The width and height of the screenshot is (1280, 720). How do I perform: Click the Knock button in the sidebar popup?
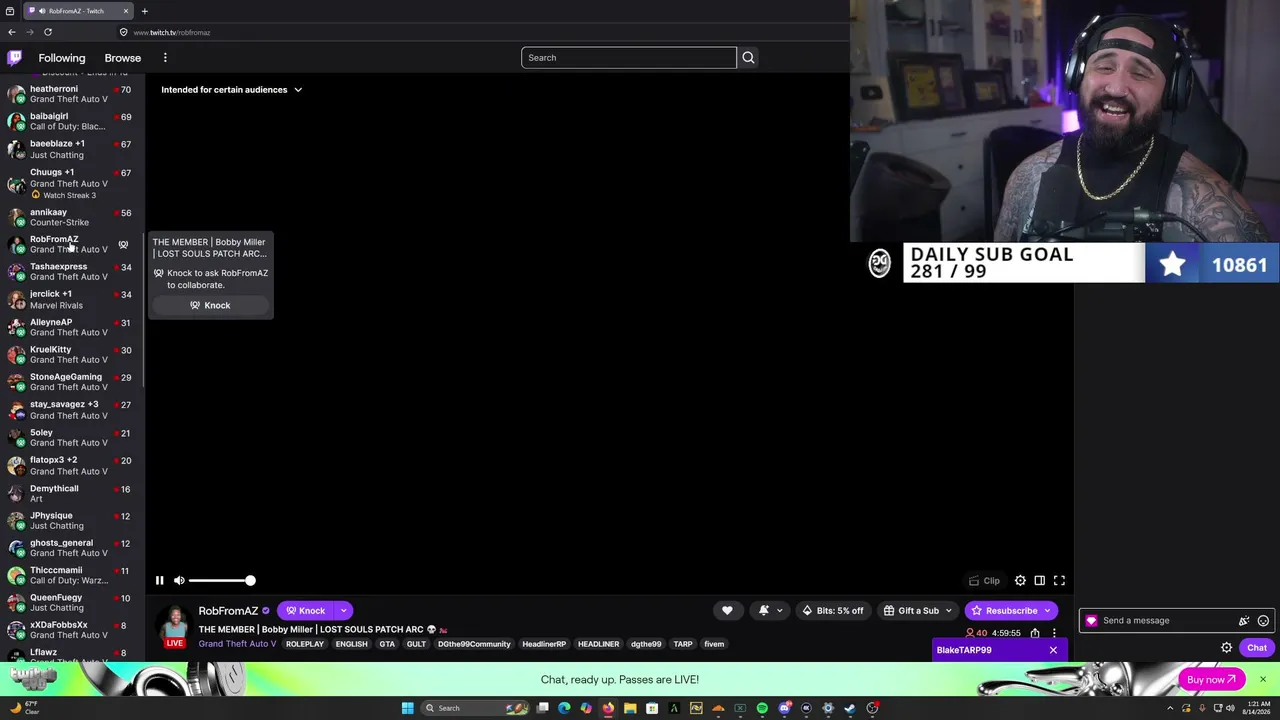click(x=210, y=305)
